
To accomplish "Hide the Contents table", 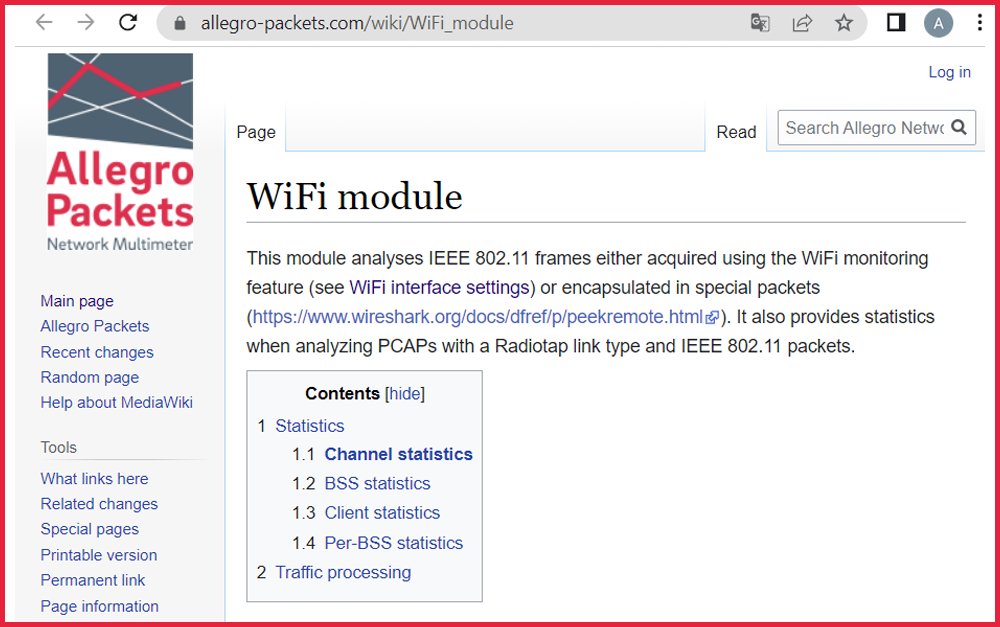I will coord(404,394).
